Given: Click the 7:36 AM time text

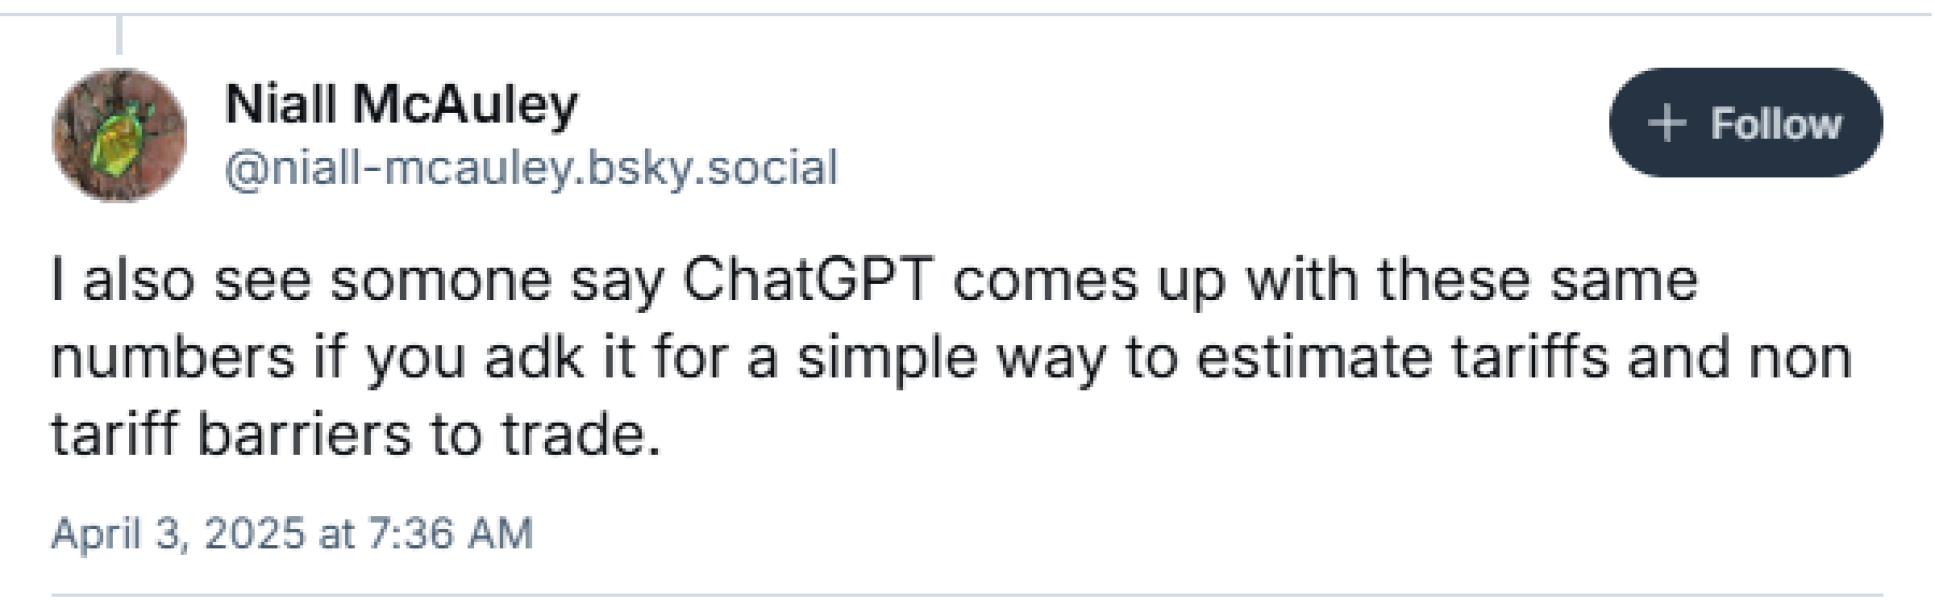Looking at the screenshot, I should tap(450, 533).
